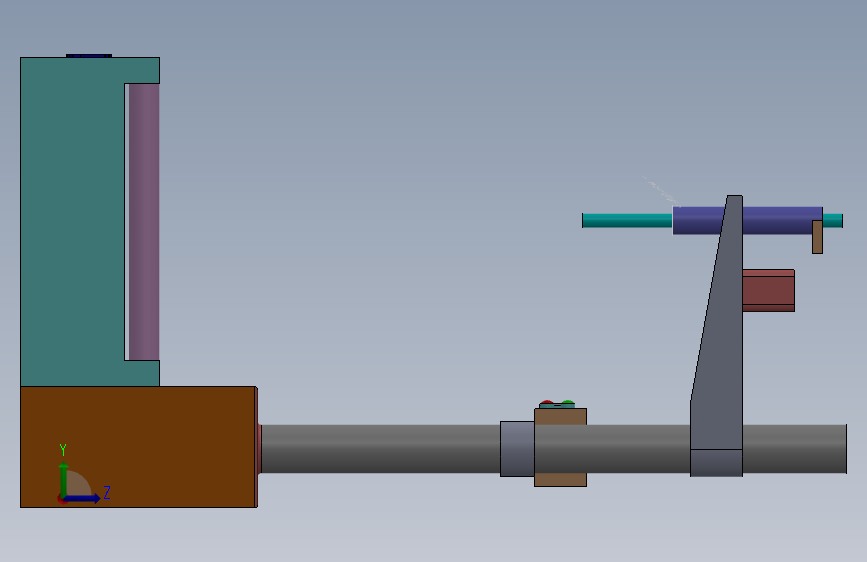Pick the red dome atop the slider block
Viewport: 867px width, 562px height.
547,403
